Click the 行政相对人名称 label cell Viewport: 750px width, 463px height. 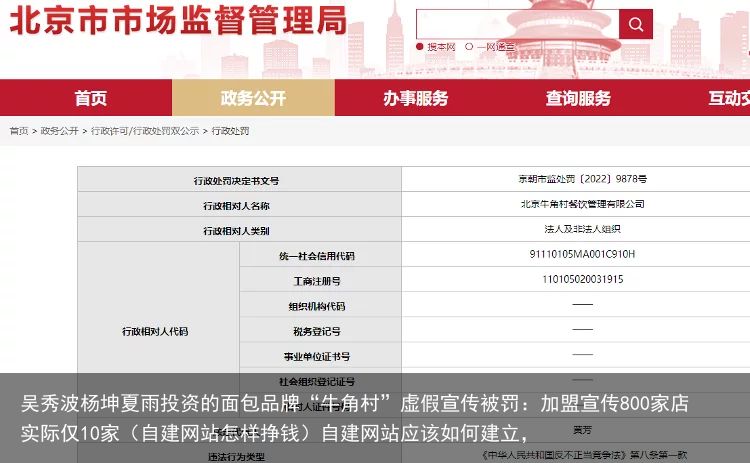click(x=239, y=205)
